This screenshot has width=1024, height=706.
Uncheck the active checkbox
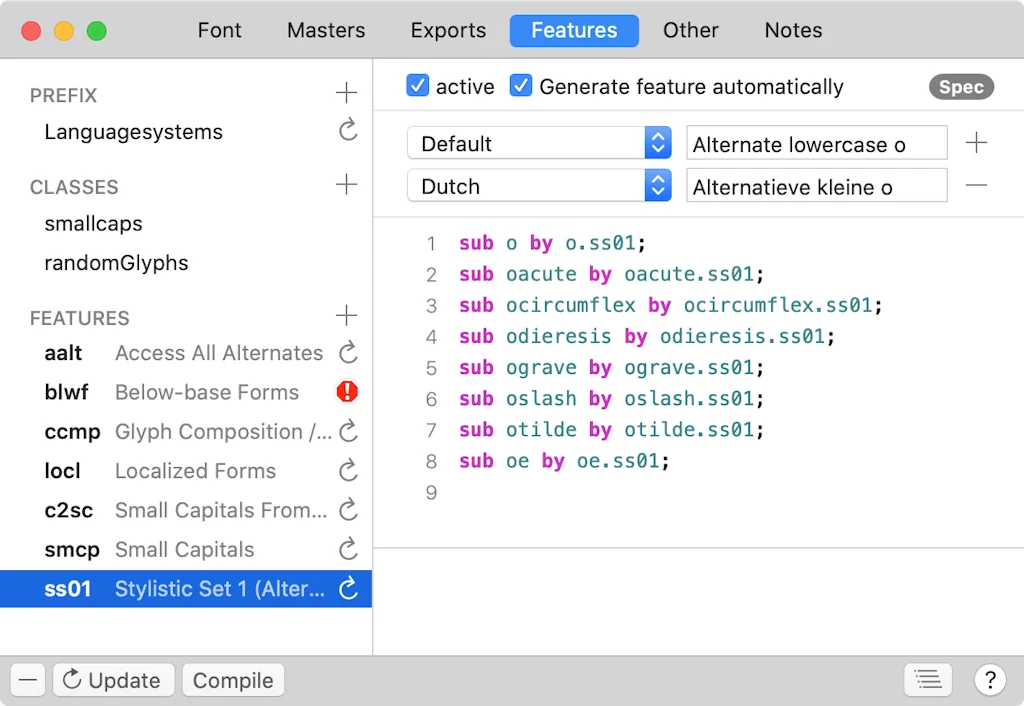click(x=418, y=86)
